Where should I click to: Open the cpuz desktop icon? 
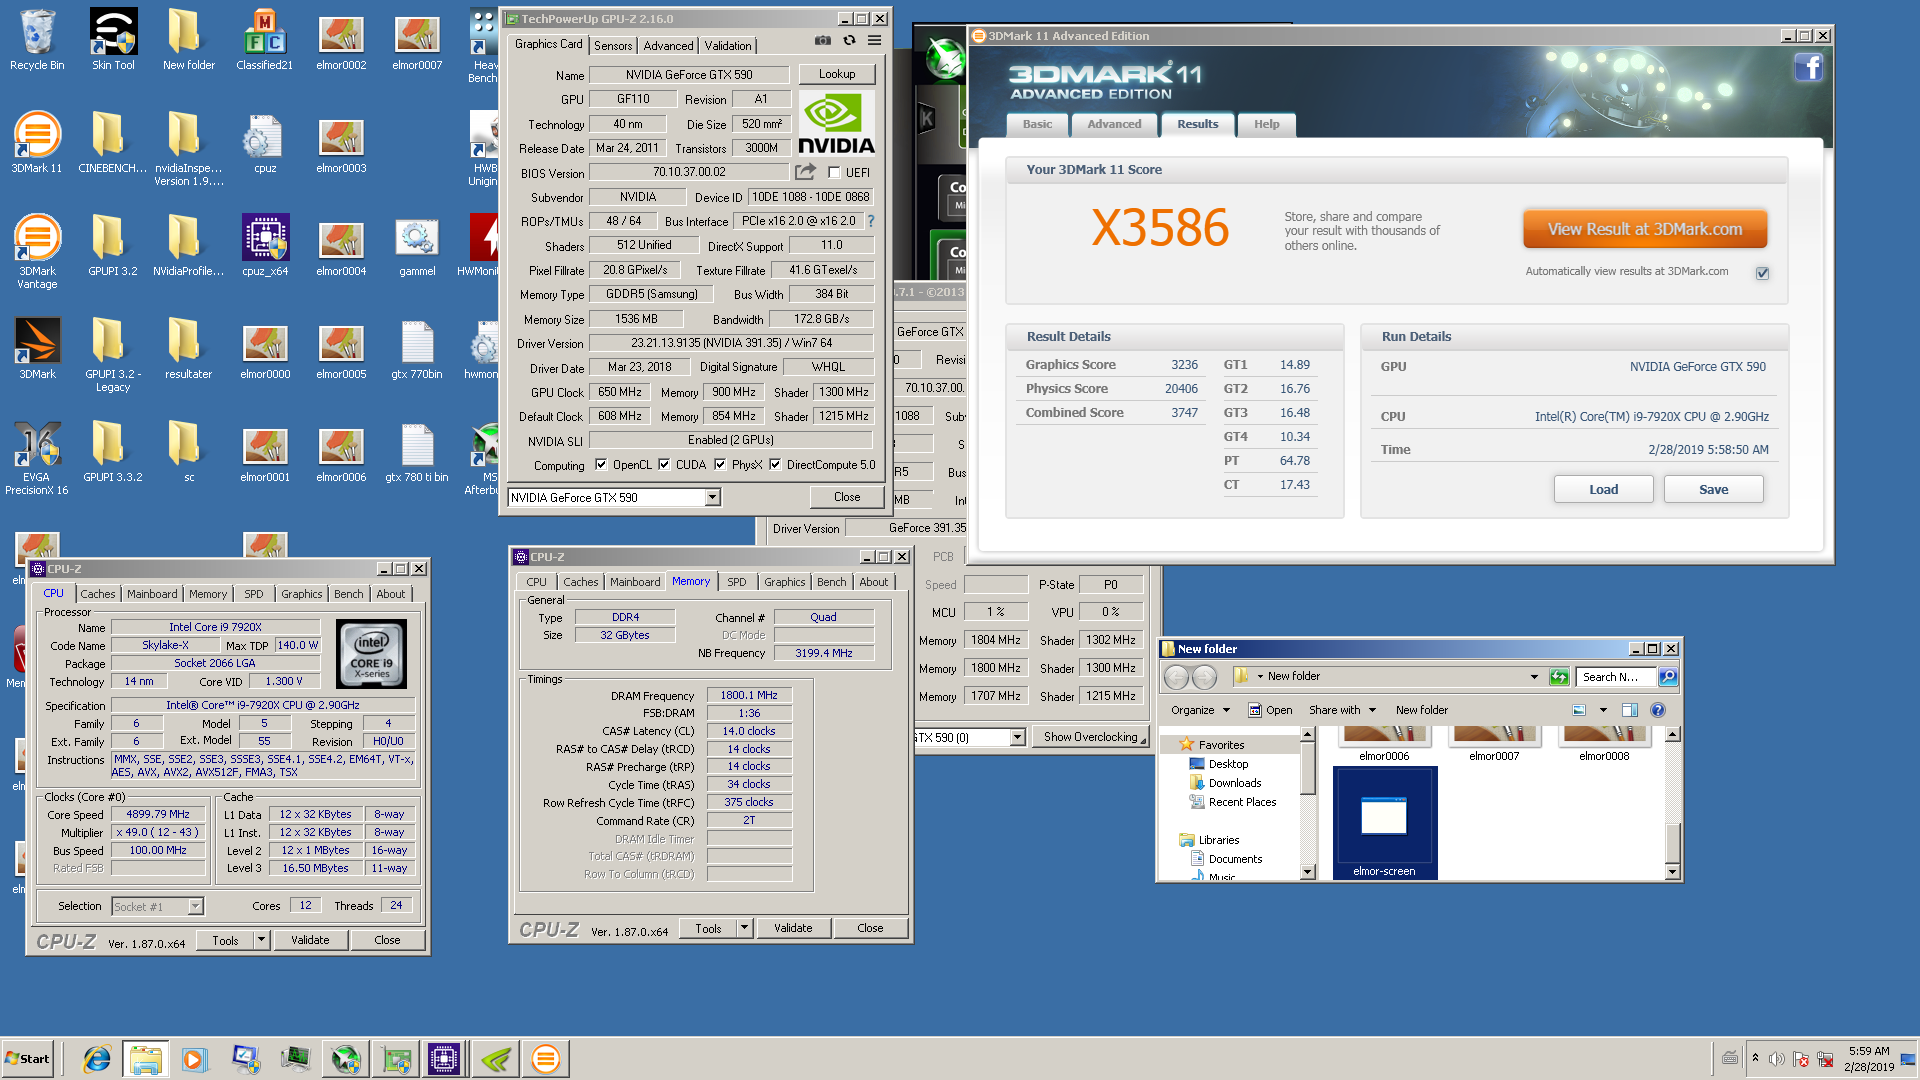point(265,143)
